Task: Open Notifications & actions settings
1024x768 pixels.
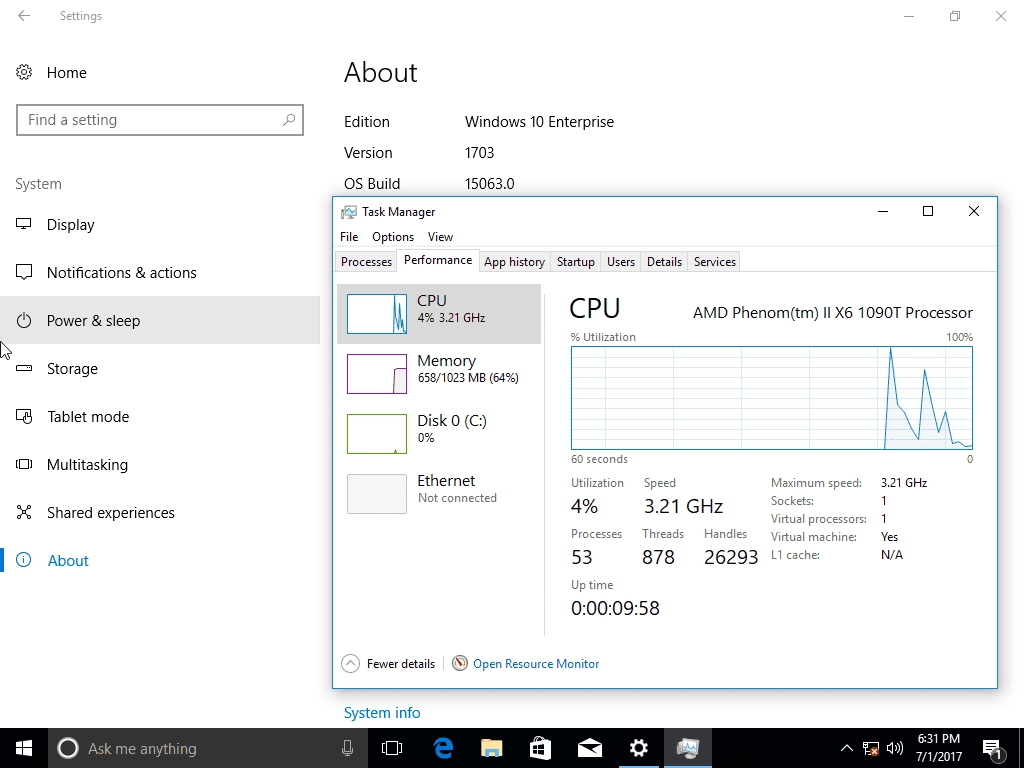Action: pyautogui.click(x=160, y=272)
